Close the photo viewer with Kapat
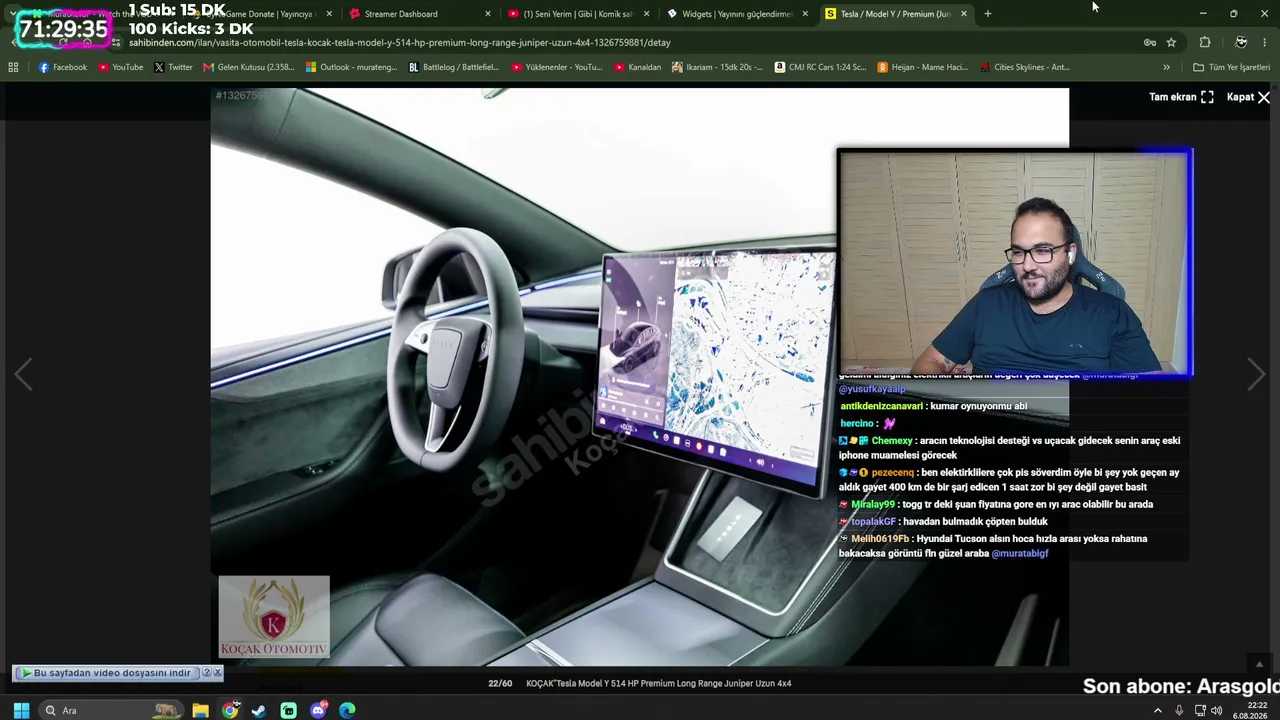The image size is (1280, 720). 1248,97
